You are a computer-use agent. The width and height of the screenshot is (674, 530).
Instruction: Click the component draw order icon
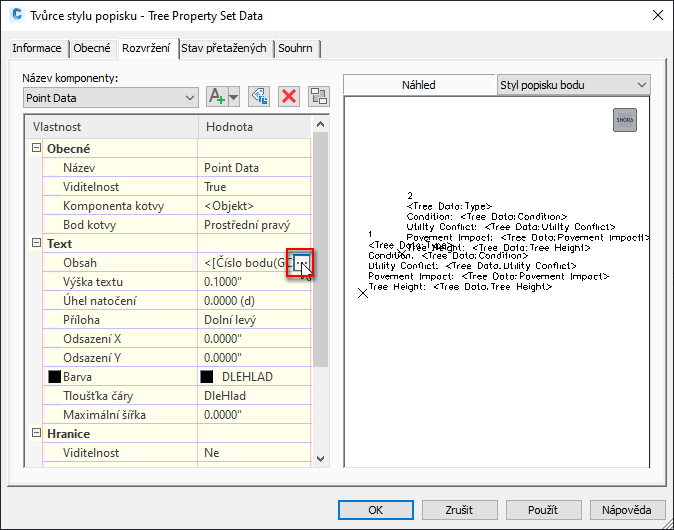(x=319, y=96)
